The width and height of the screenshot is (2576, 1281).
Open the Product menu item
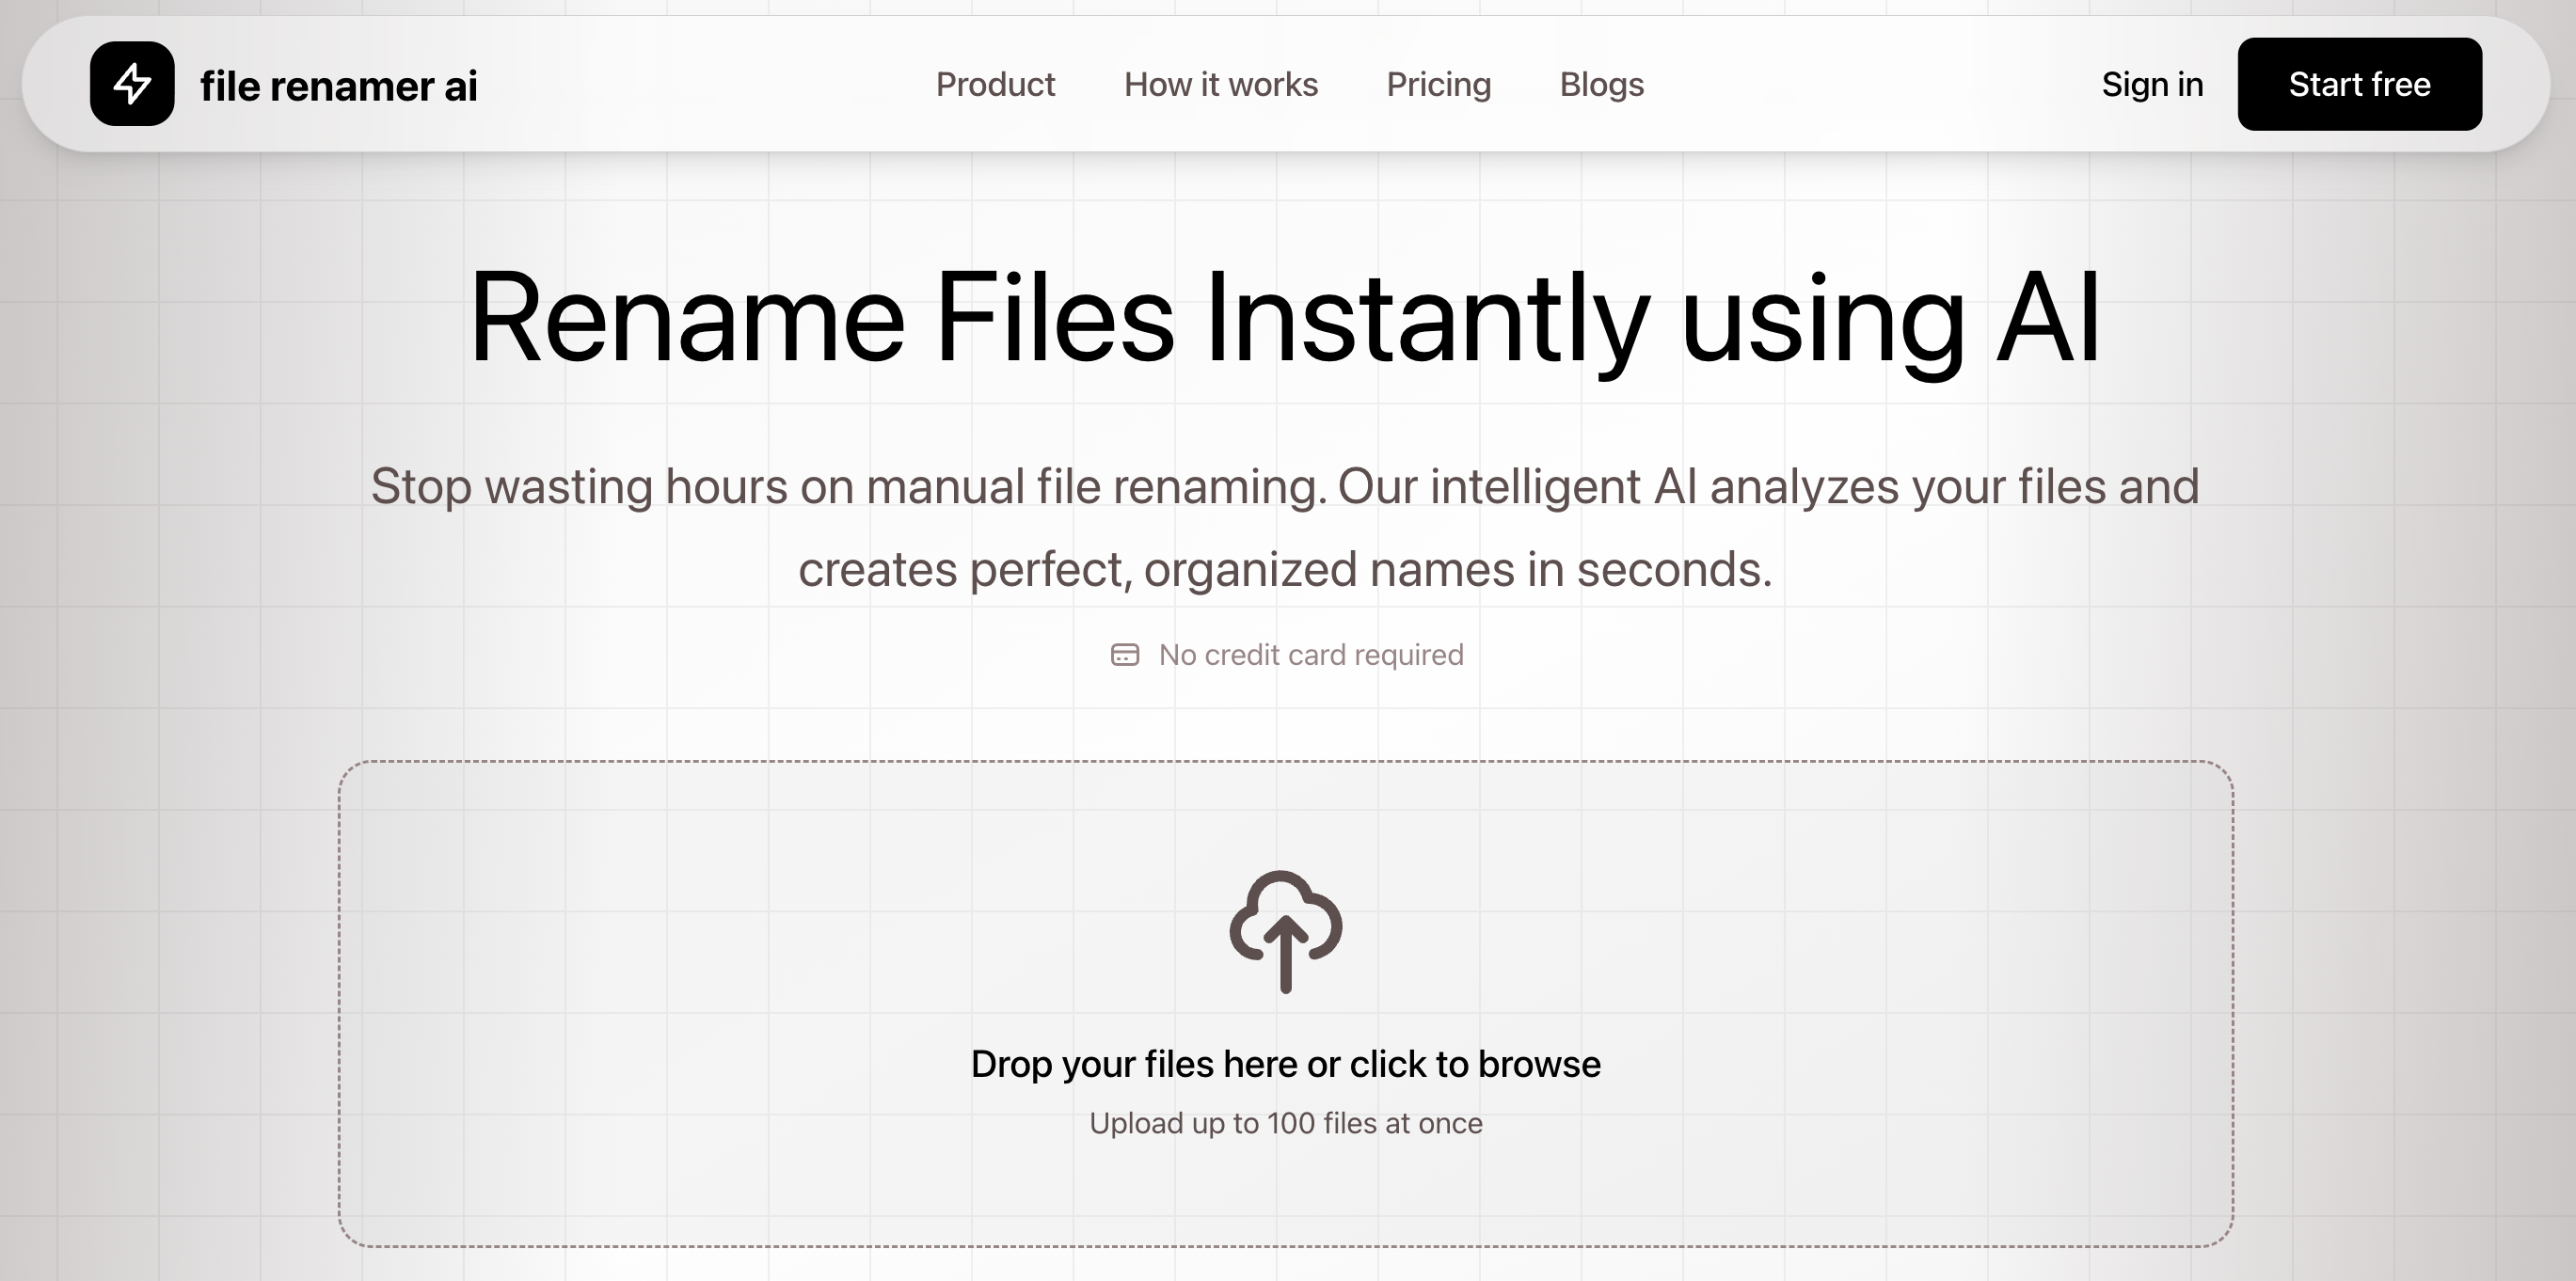[x=995, y=84]
